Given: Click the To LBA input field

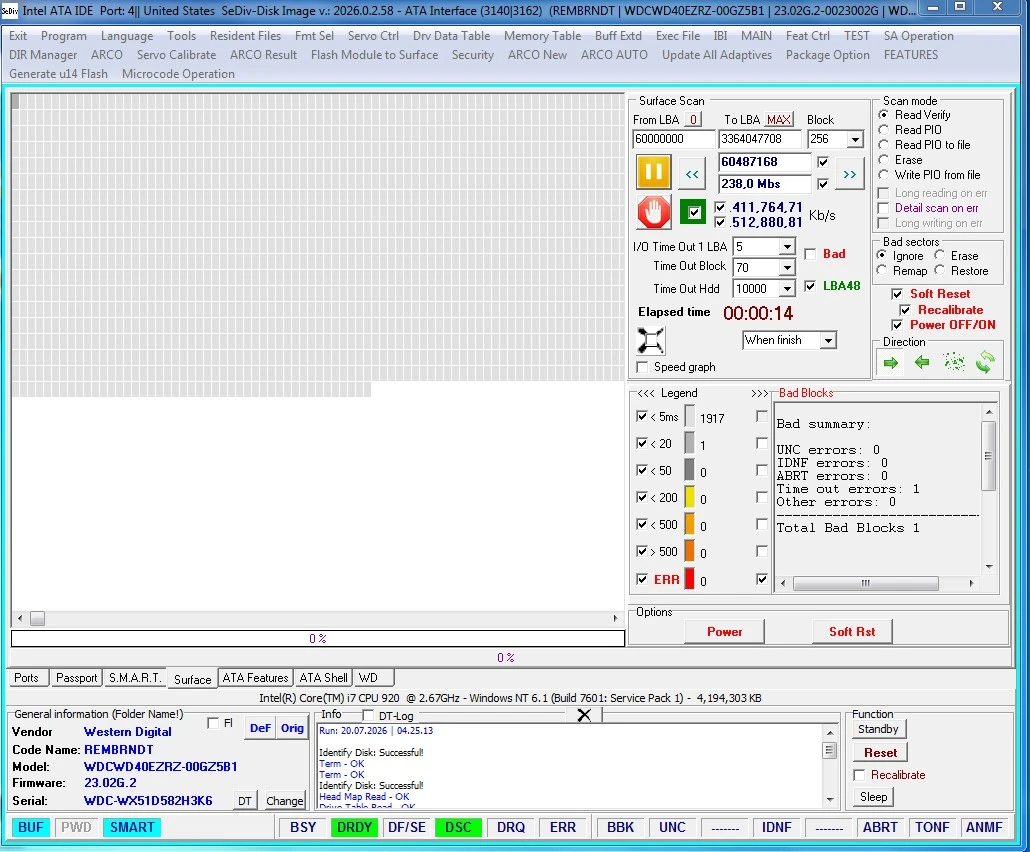Looking at the screenshot, I should pos(760,139).
